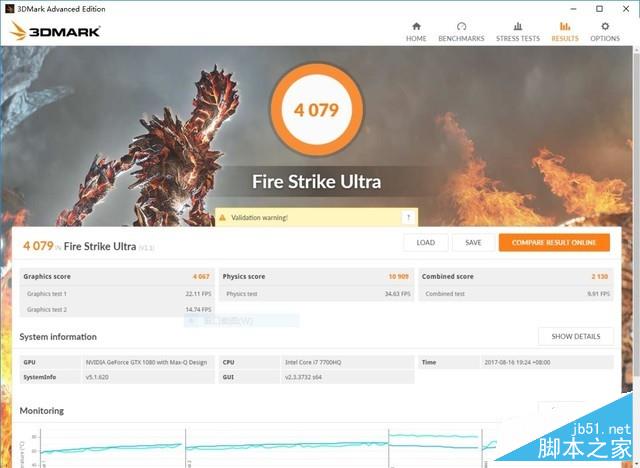Click the Show Details button
The height and width of the screenshot is (468, 640).
point(576,336)
